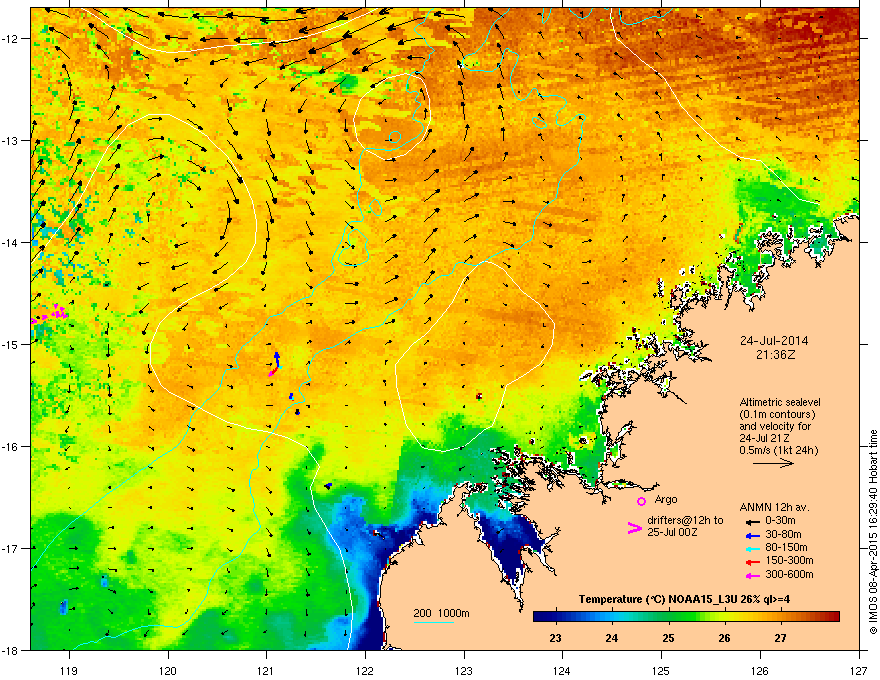Click the 0.5m/s (1kt 24h) text

click(x=778, y=450)
